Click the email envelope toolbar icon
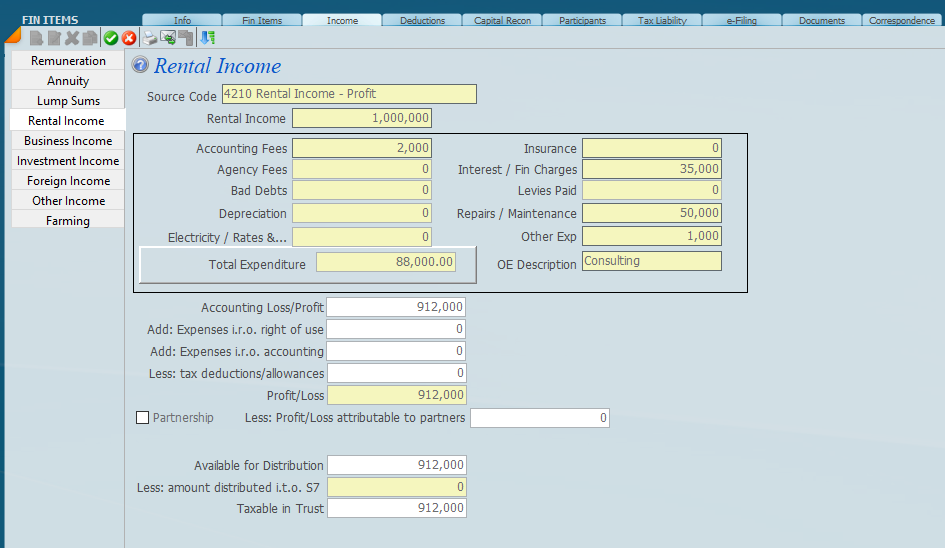The height and width of the screenshot is (548, 945). (x=168, y=38)
